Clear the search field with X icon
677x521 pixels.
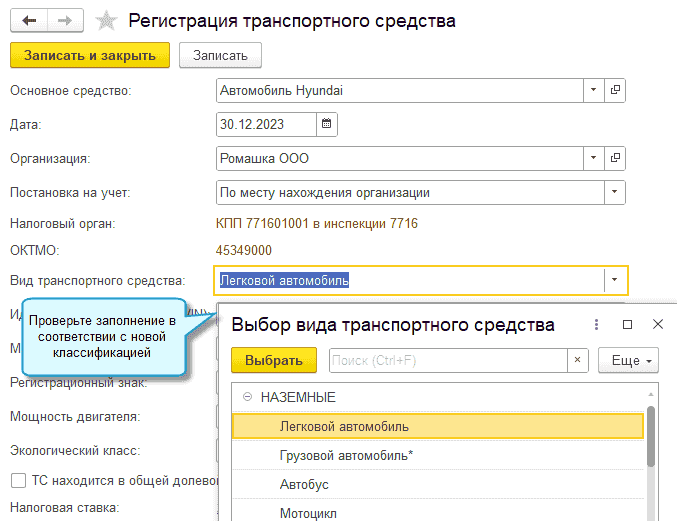[x=578, y=360]
